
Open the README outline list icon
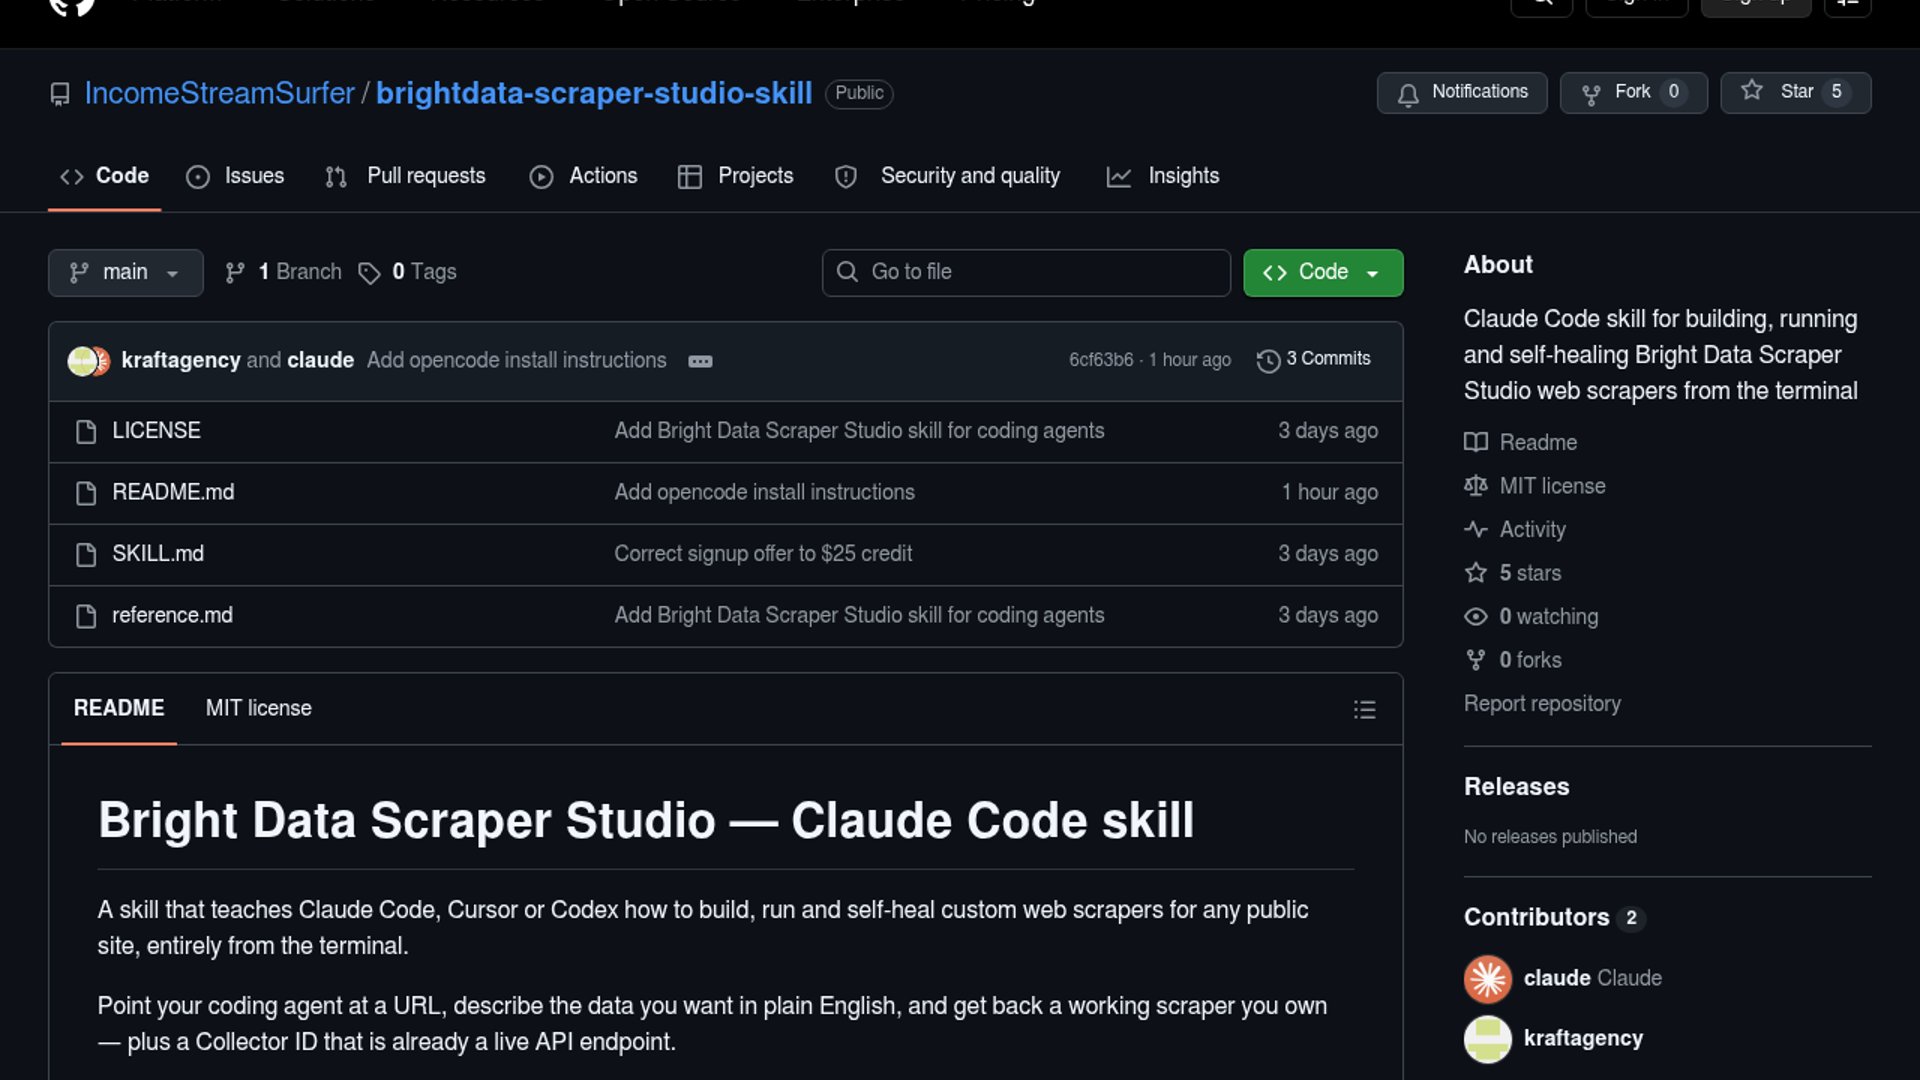coord(1365,709)
